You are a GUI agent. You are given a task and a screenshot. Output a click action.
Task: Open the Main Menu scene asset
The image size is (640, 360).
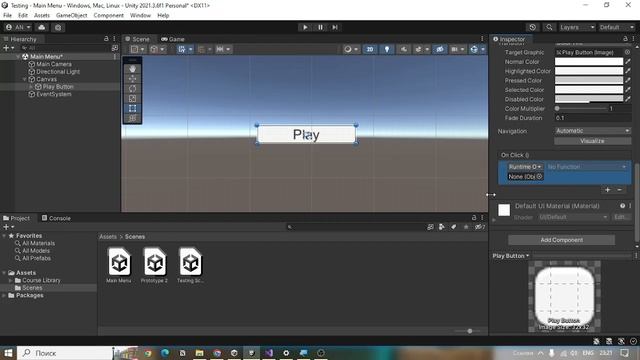coord(119,265)
